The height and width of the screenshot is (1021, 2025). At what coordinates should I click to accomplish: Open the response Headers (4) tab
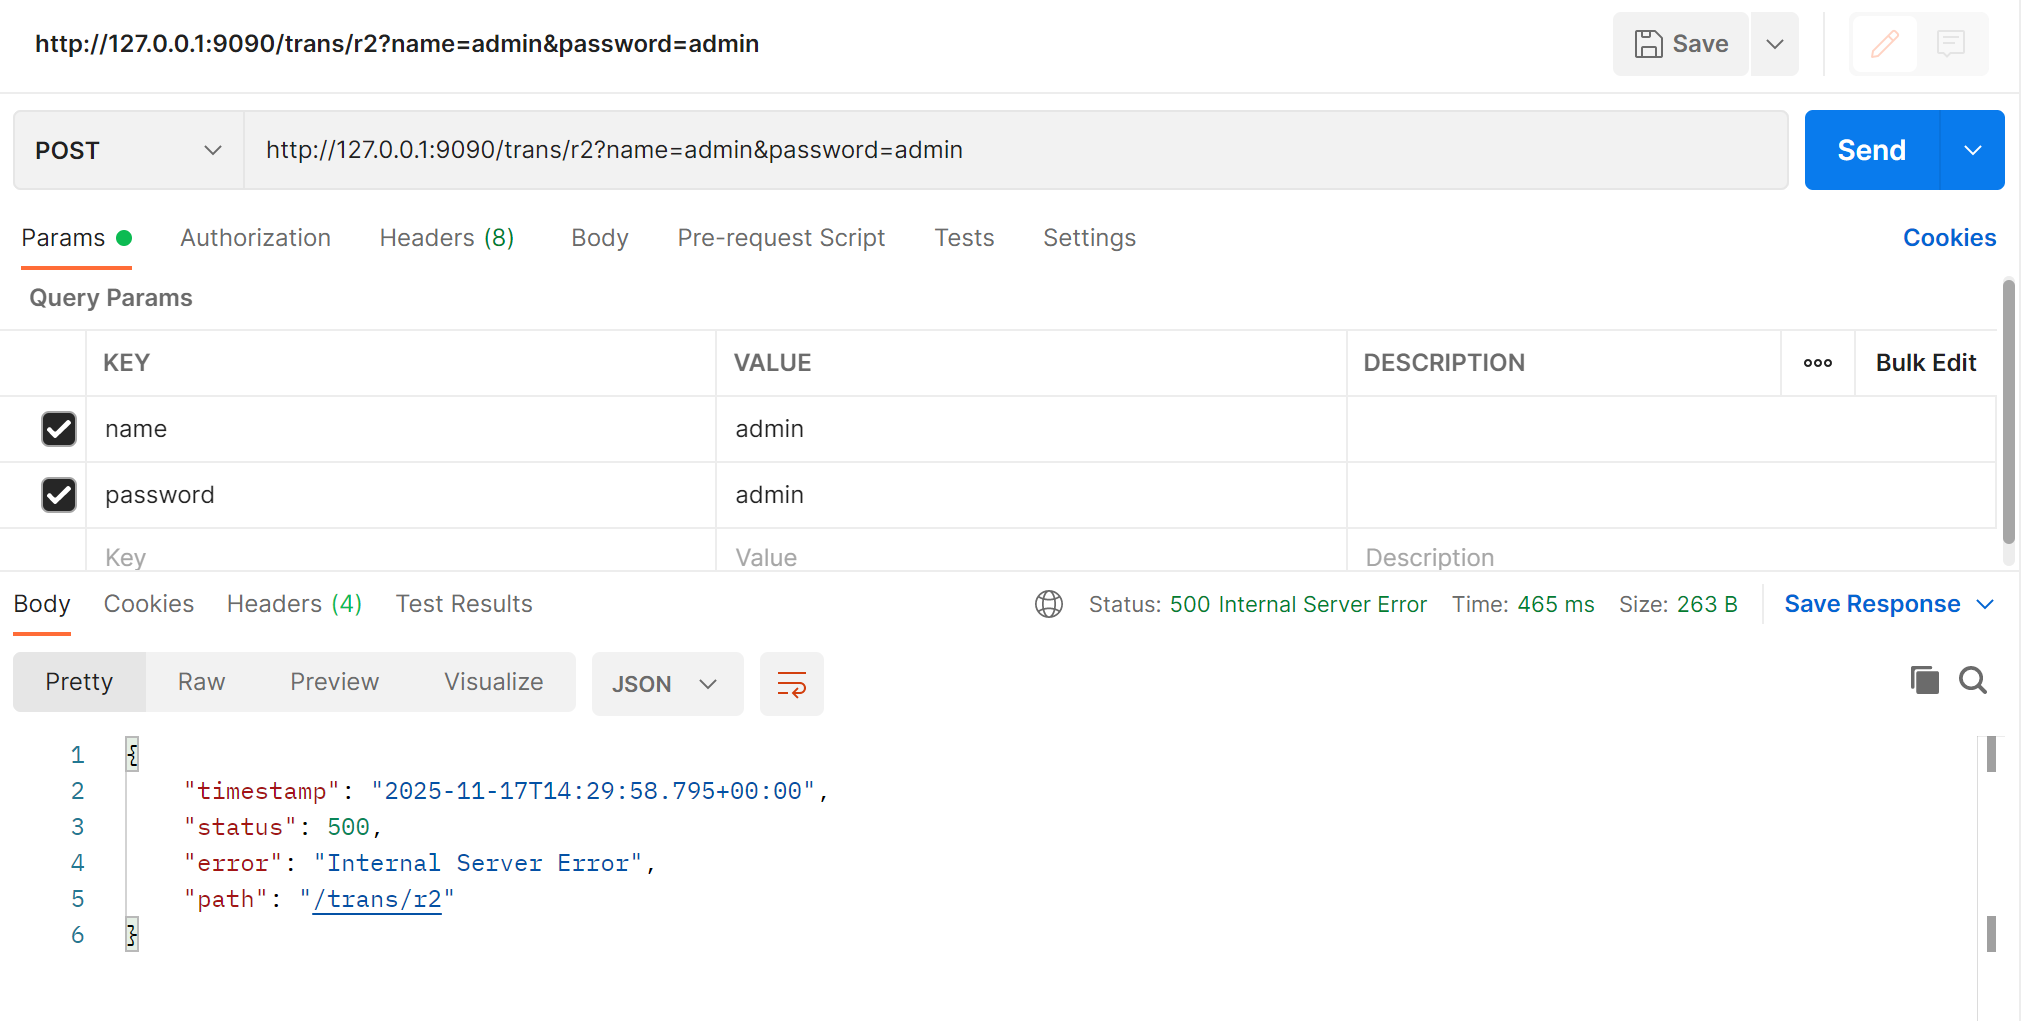click(294, 604)
